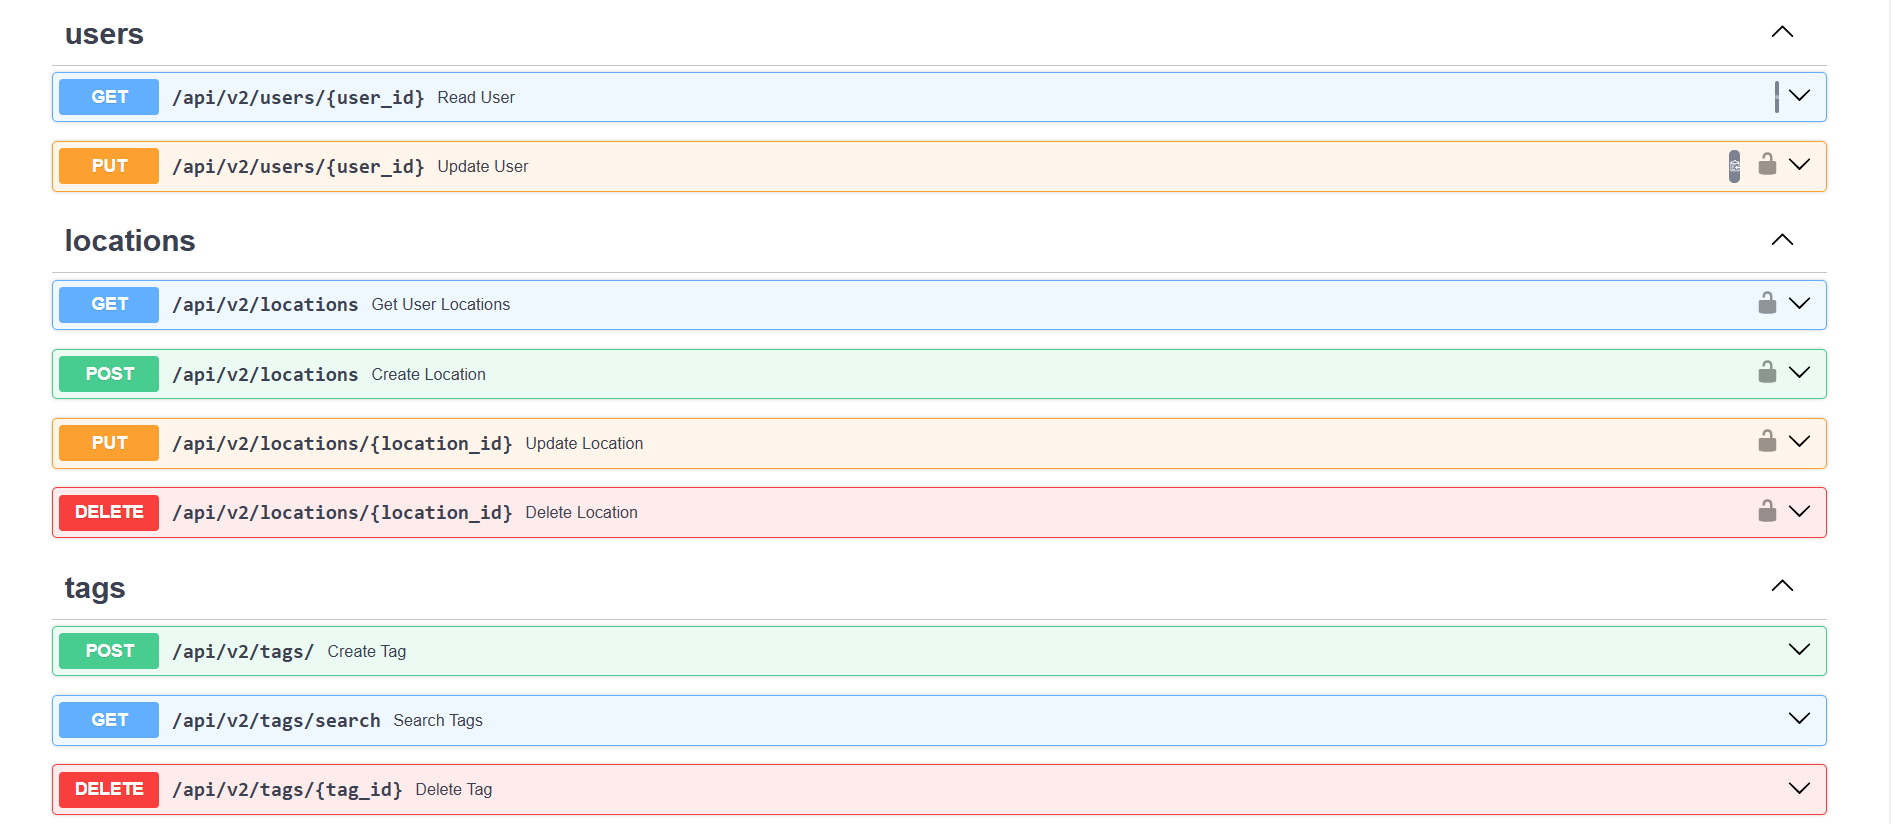Click the lock icon on Get User Locations row

pos(1767,303)
